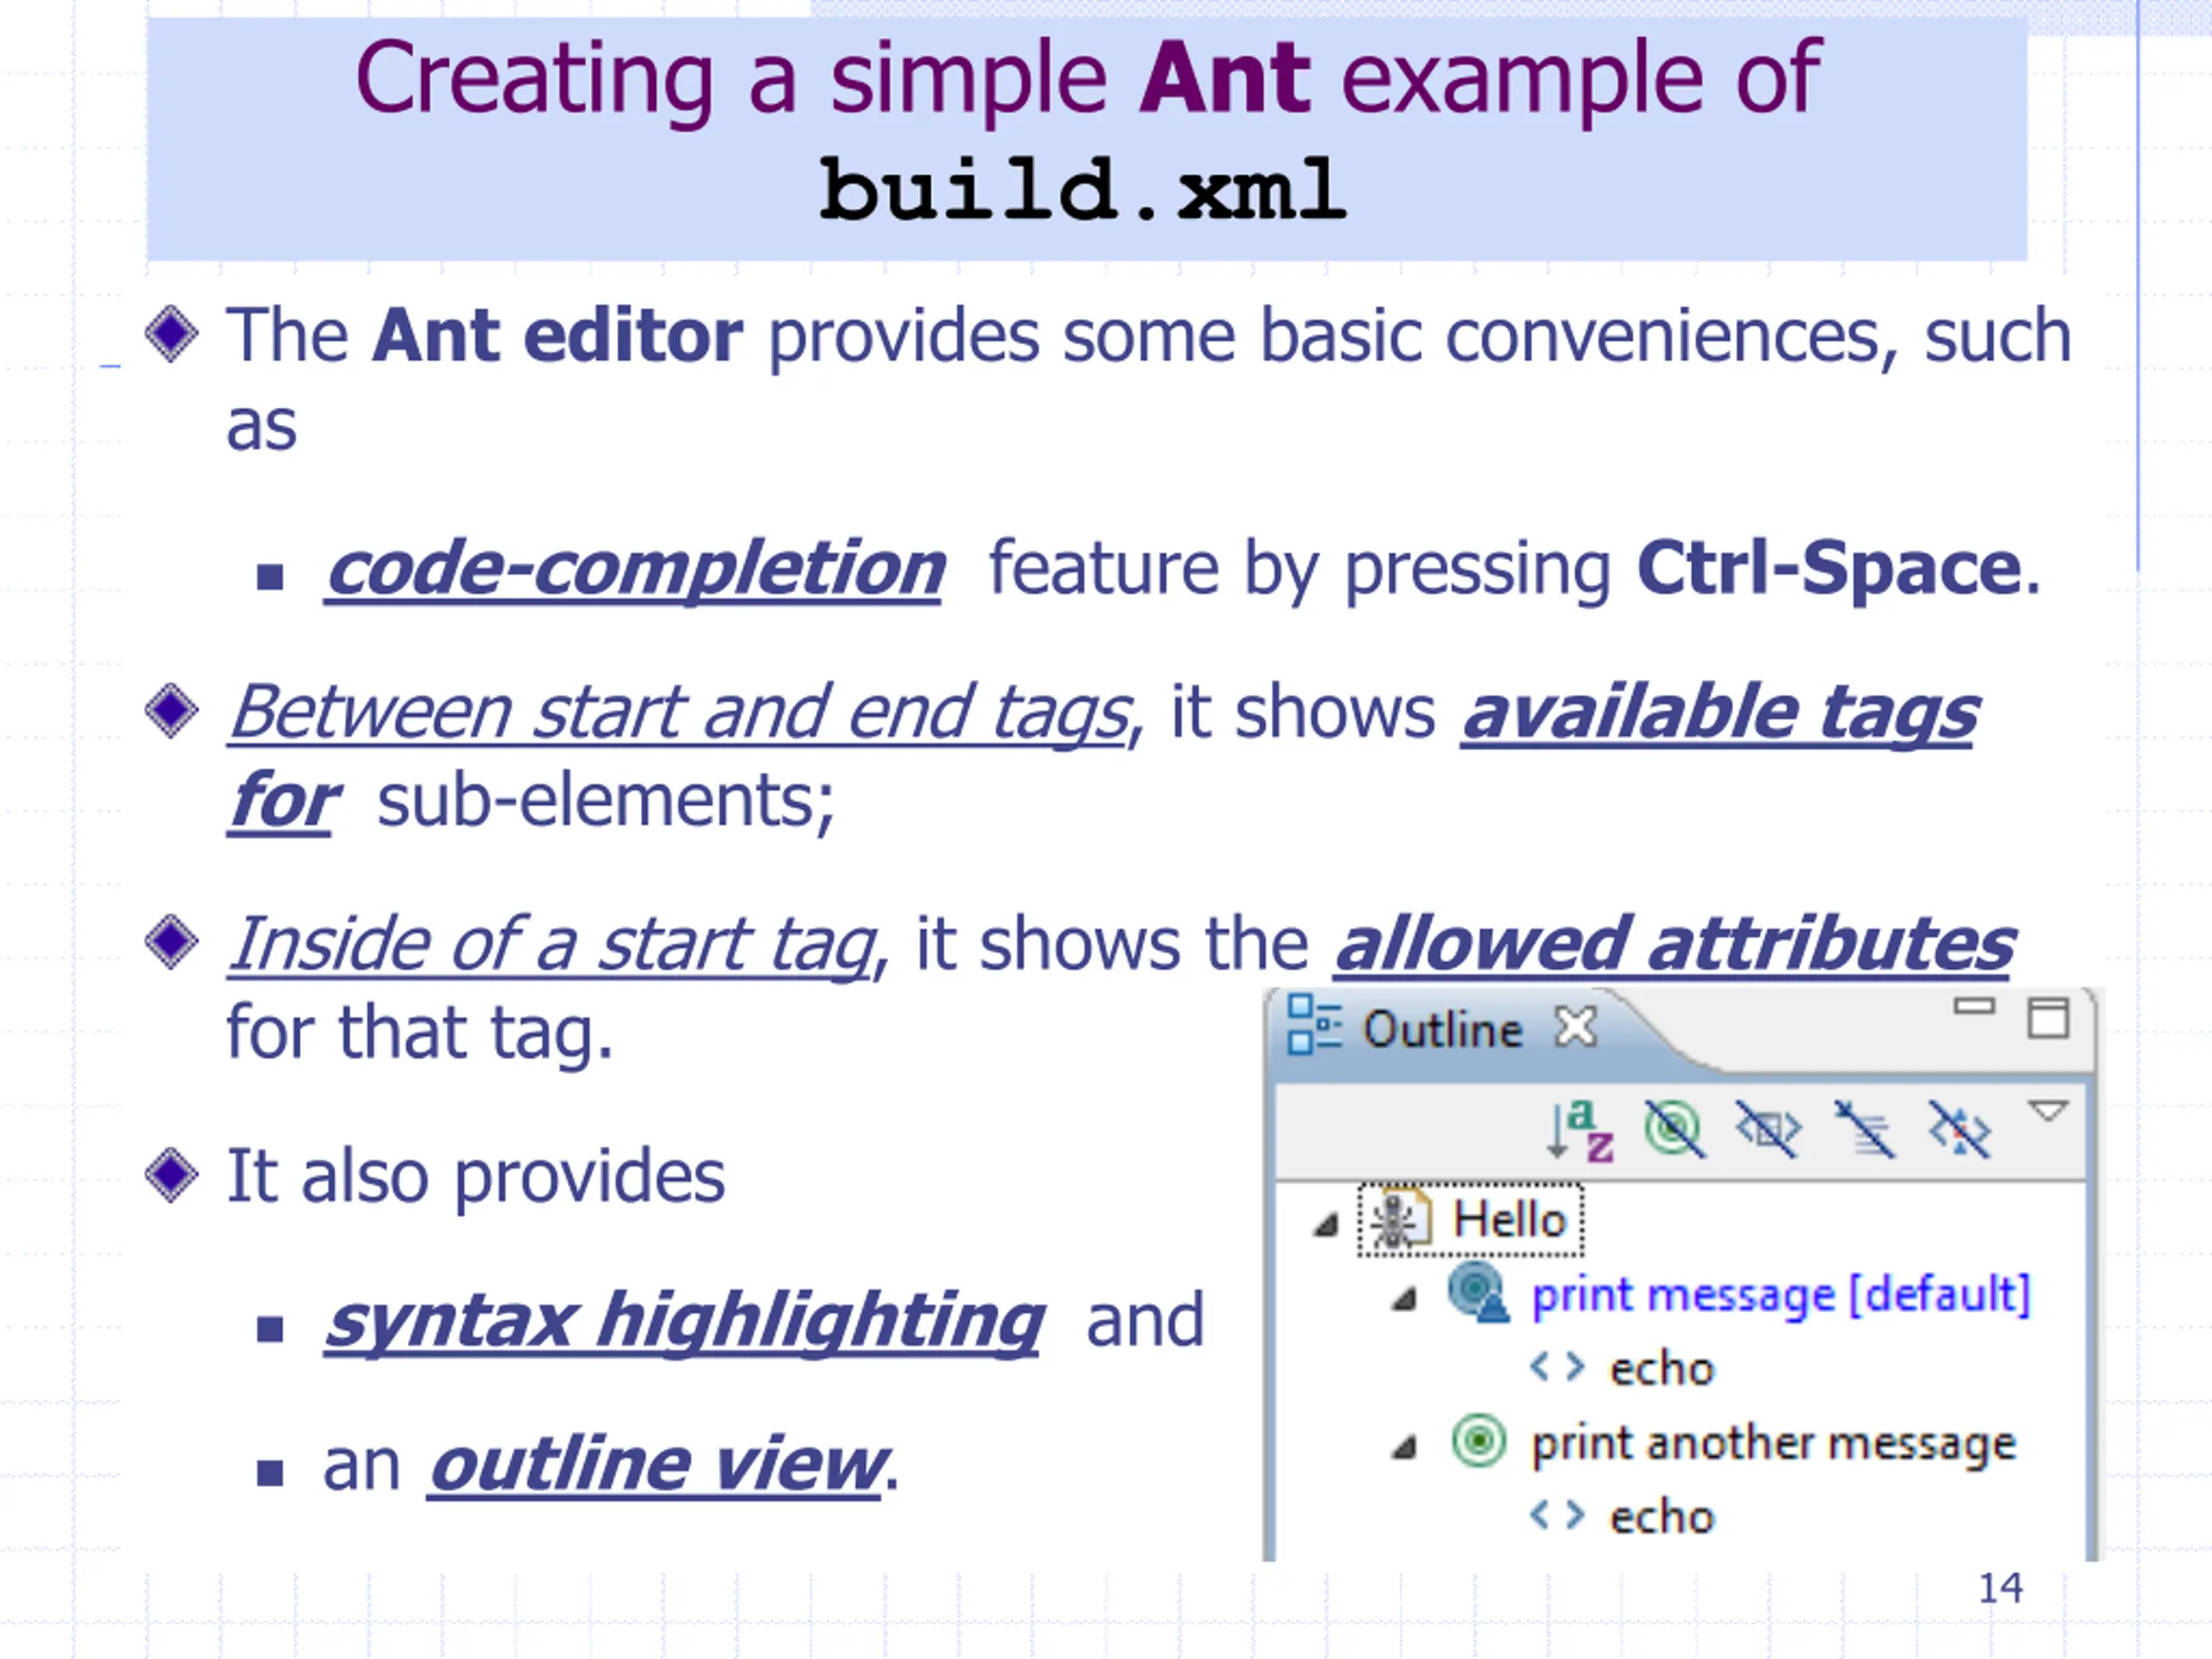
Task: Click the code-completion underlined text
Action: 634,570
